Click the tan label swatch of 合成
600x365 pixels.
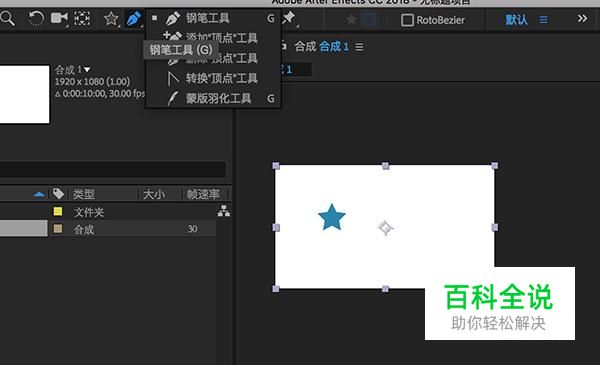58,229
